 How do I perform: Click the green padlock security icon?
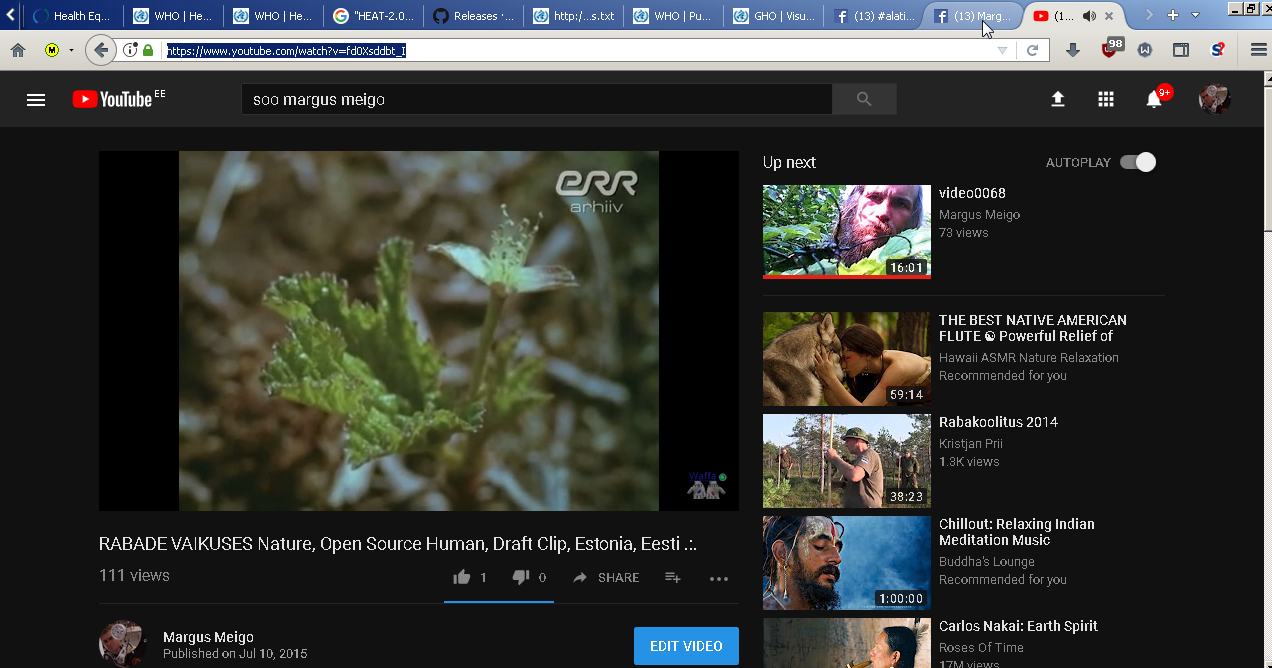[x=148, y=50]
